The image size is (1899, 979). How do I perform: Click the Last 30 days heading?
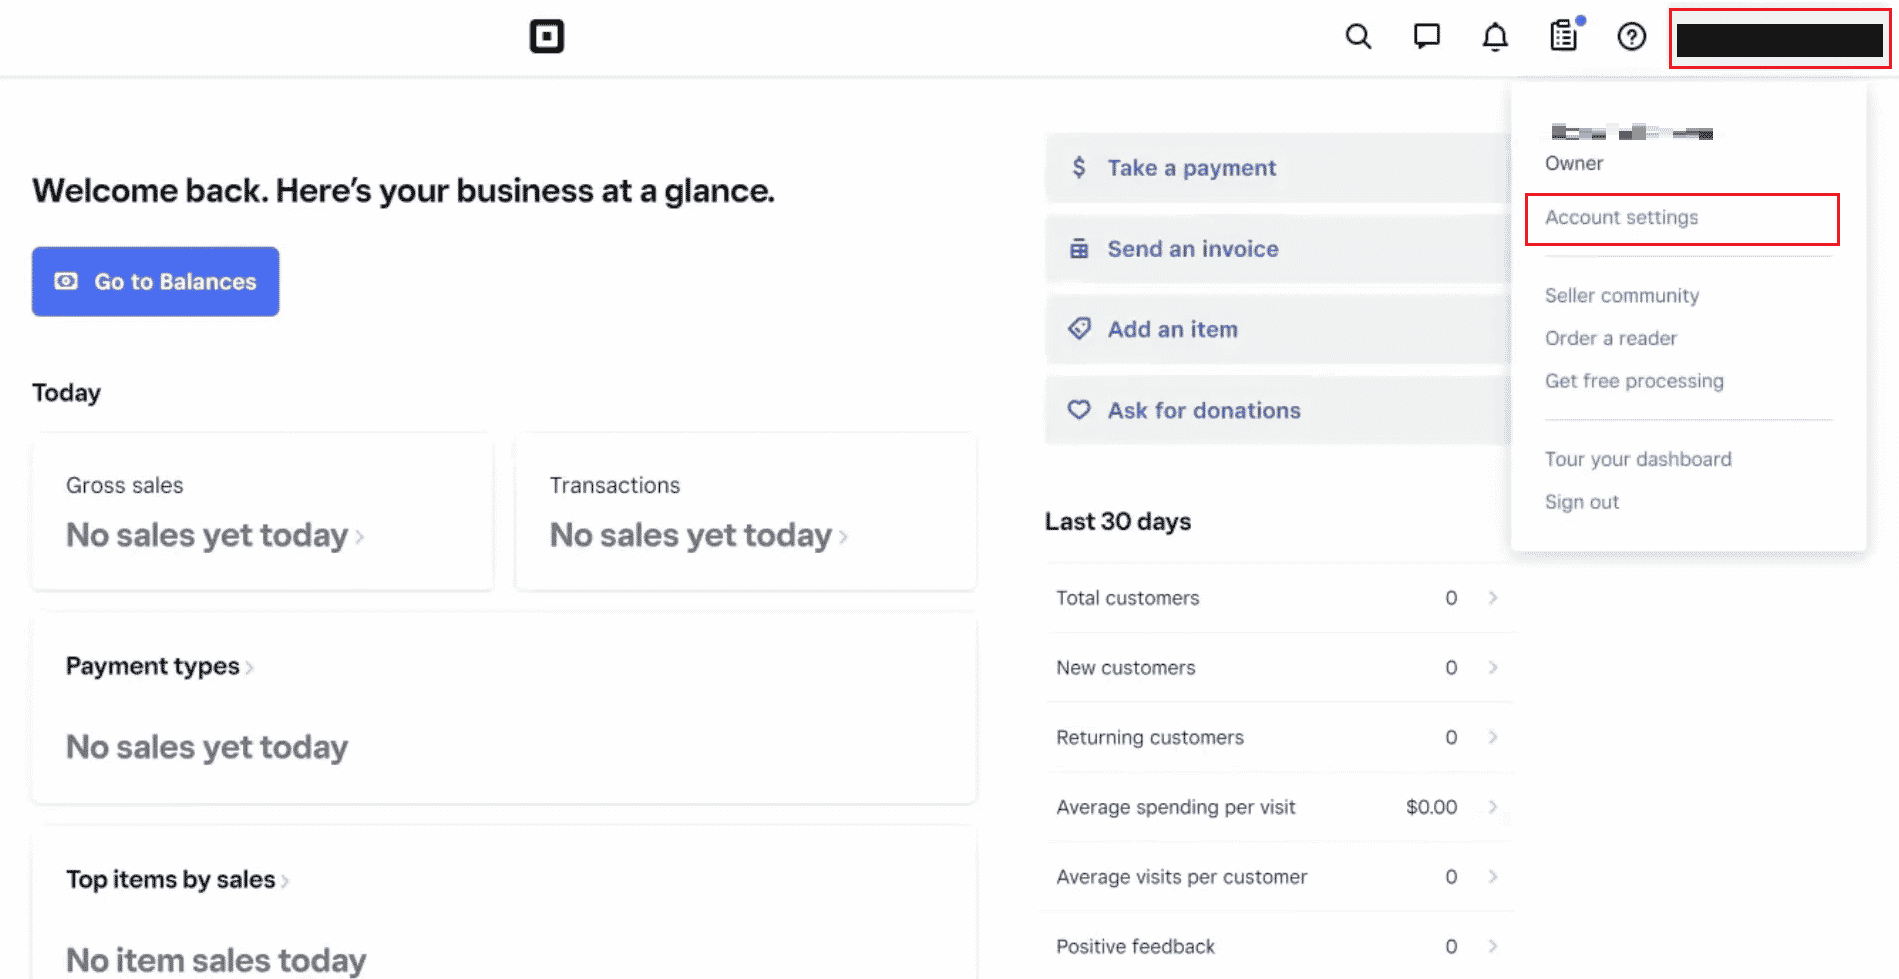(x=1118, y=521)
